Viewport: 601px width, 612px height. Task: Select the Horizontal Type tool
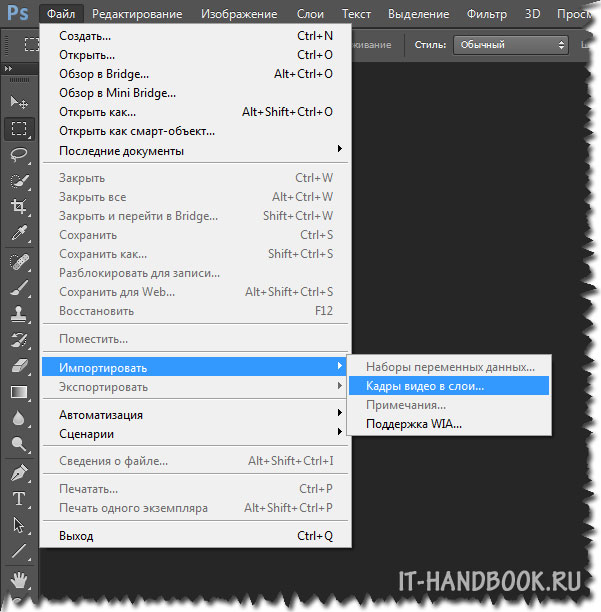[x=19, y=499]
